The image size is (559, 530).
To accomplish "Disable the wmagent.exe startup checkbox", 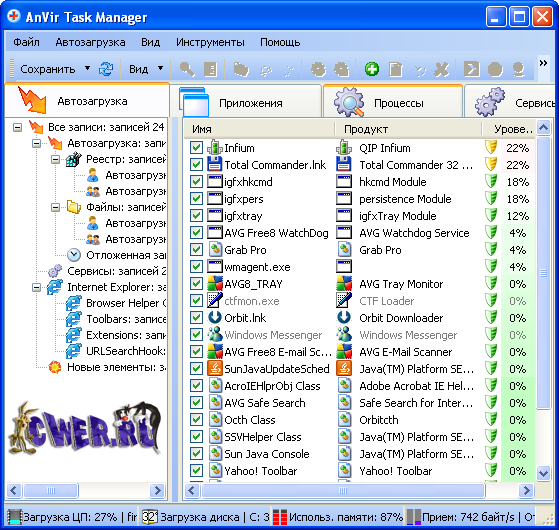I will click(196, 267).
